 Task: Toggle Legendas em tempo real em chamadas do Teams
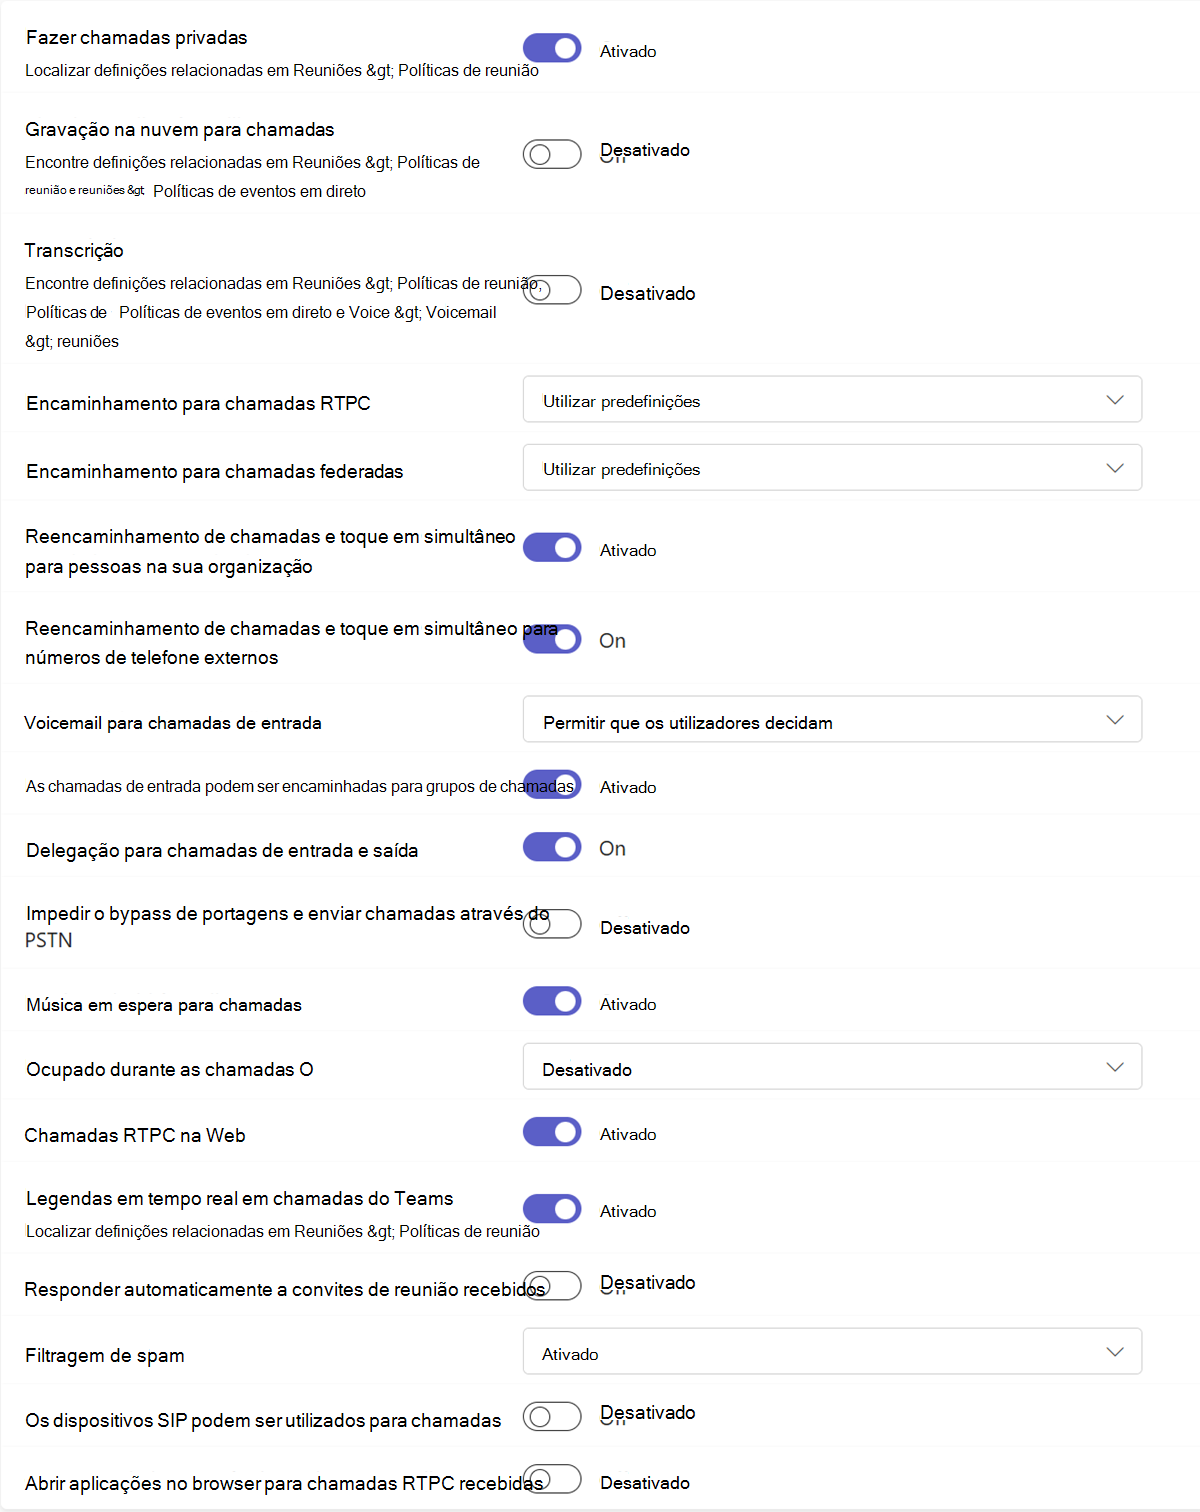tap(552, 1209)
